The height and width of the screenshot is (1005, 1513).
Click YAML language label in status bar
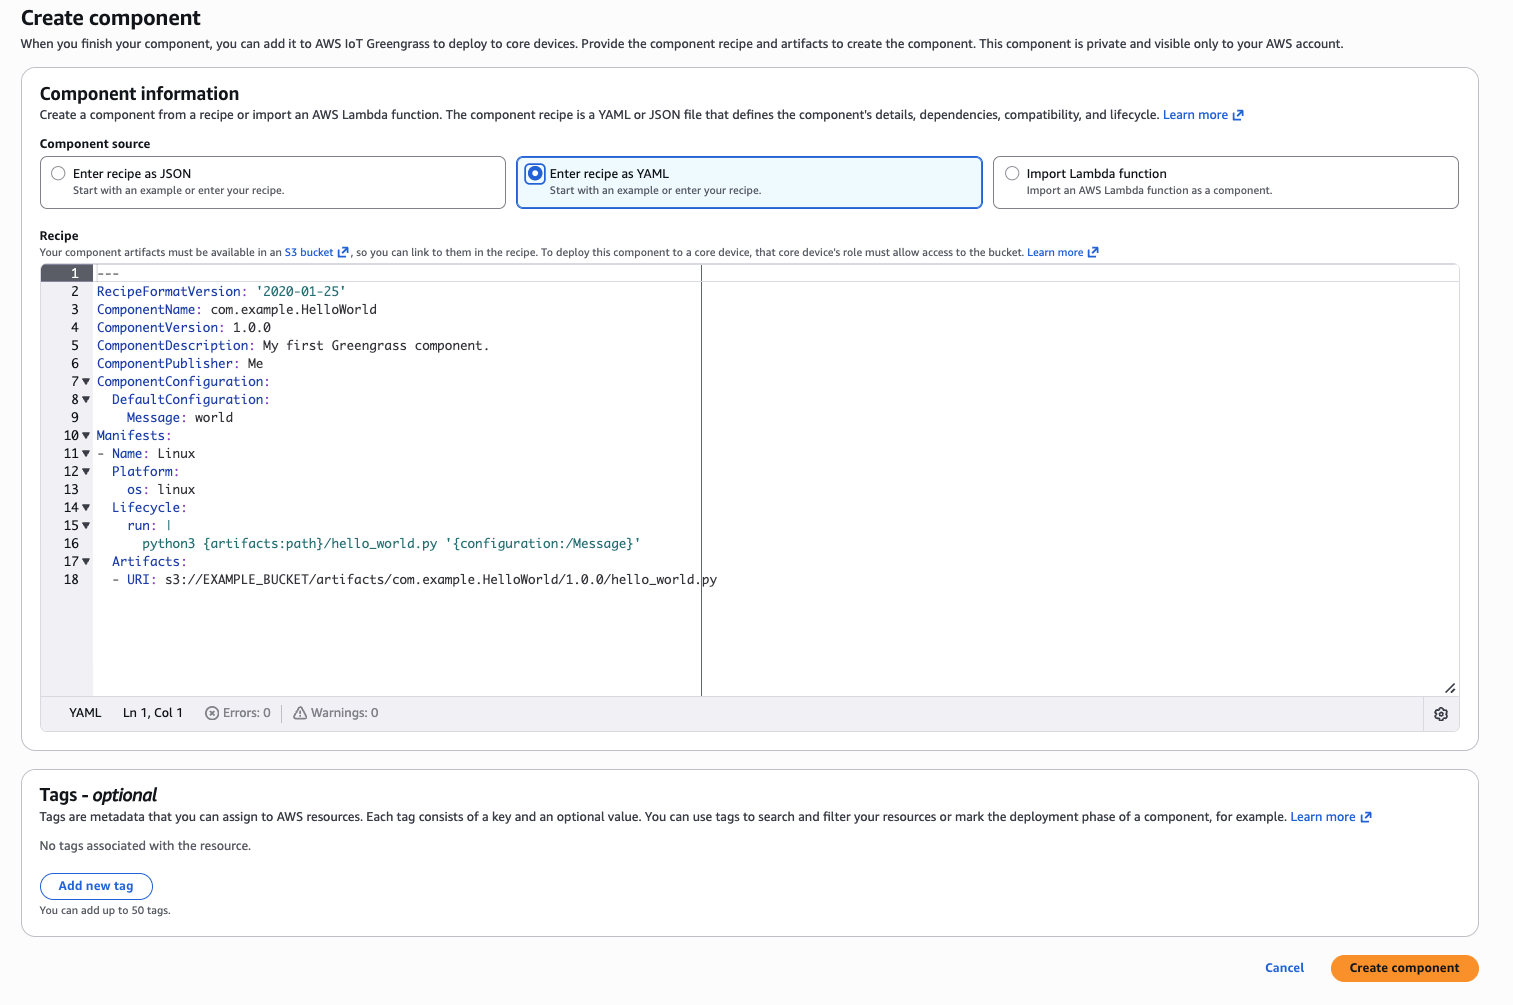point(85,713)
